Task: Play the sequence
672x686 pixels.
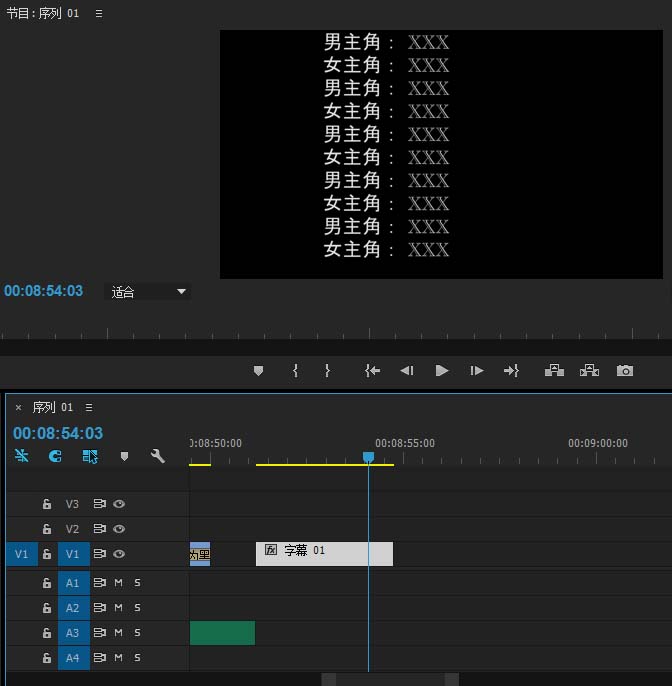Action: [x=442, y=371]
